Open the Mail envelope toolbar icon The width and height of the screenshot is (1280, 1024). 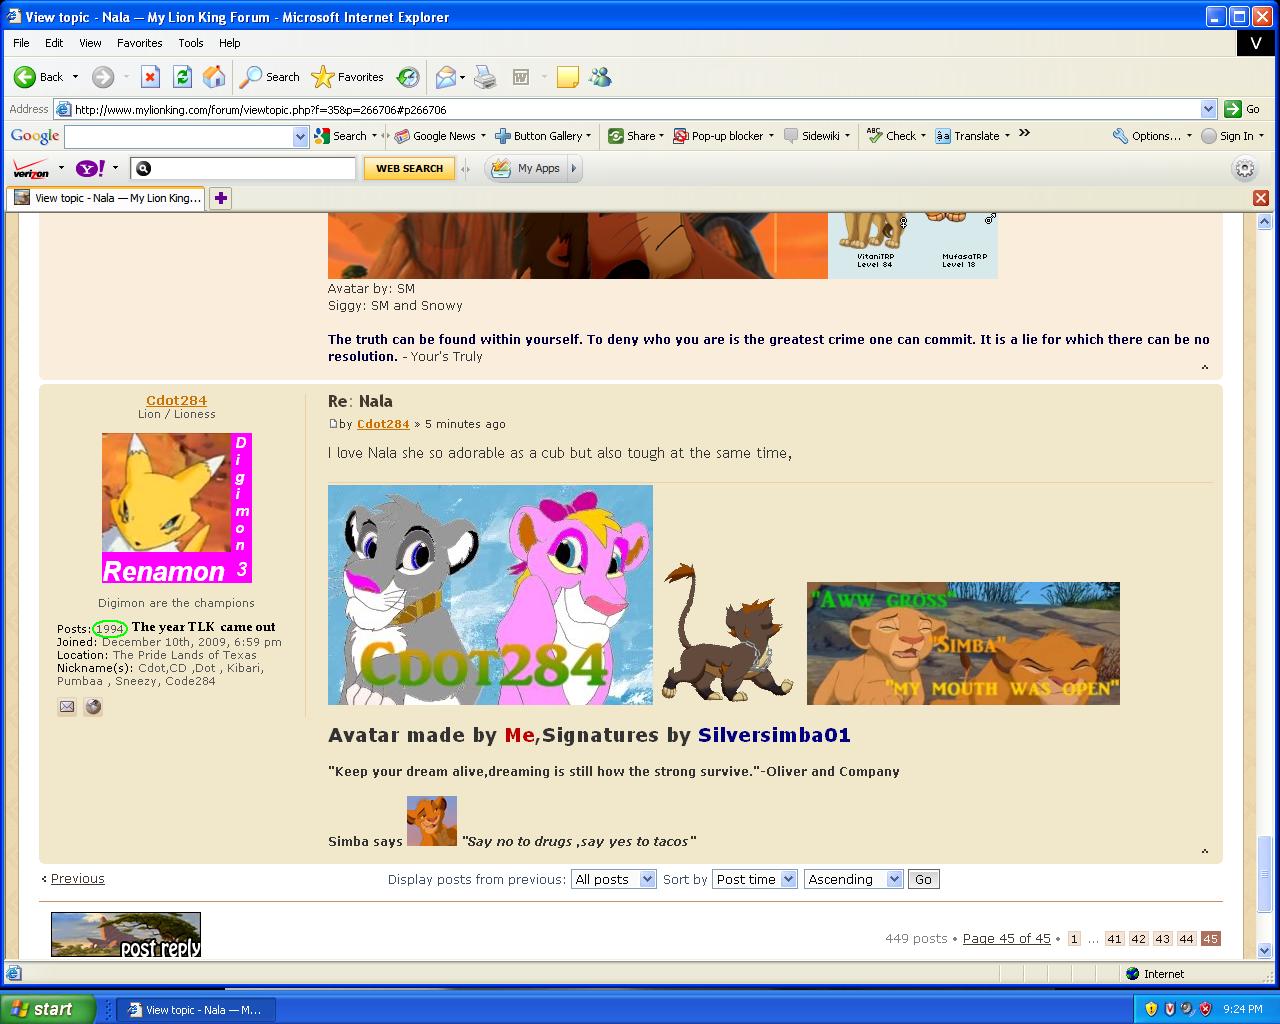tap(446, 77)
